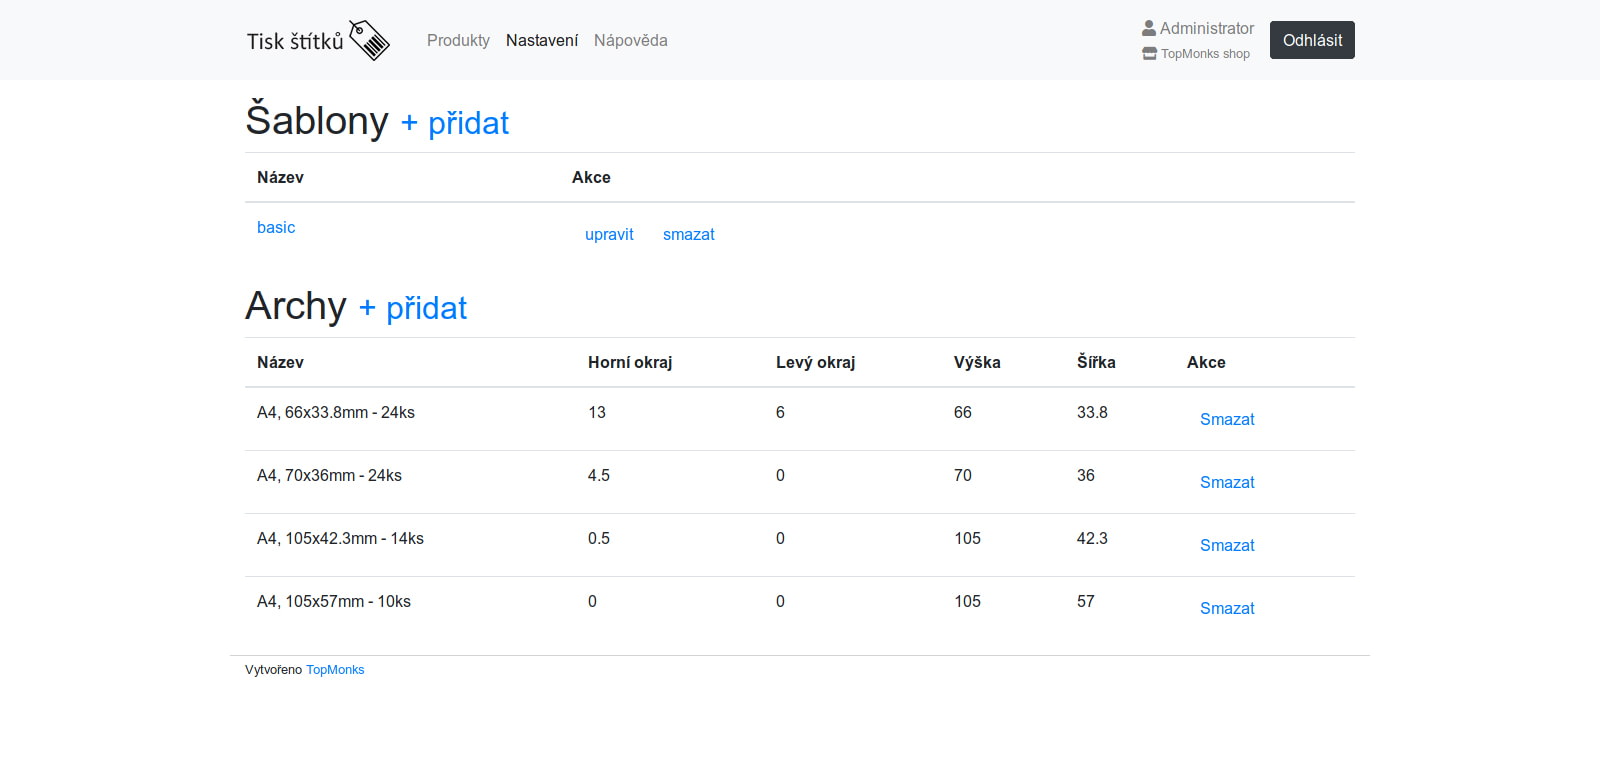The width and height of the screenshot is (1600, 766).
Task: Click the top margin value 13
Action: tap(597, 412)
